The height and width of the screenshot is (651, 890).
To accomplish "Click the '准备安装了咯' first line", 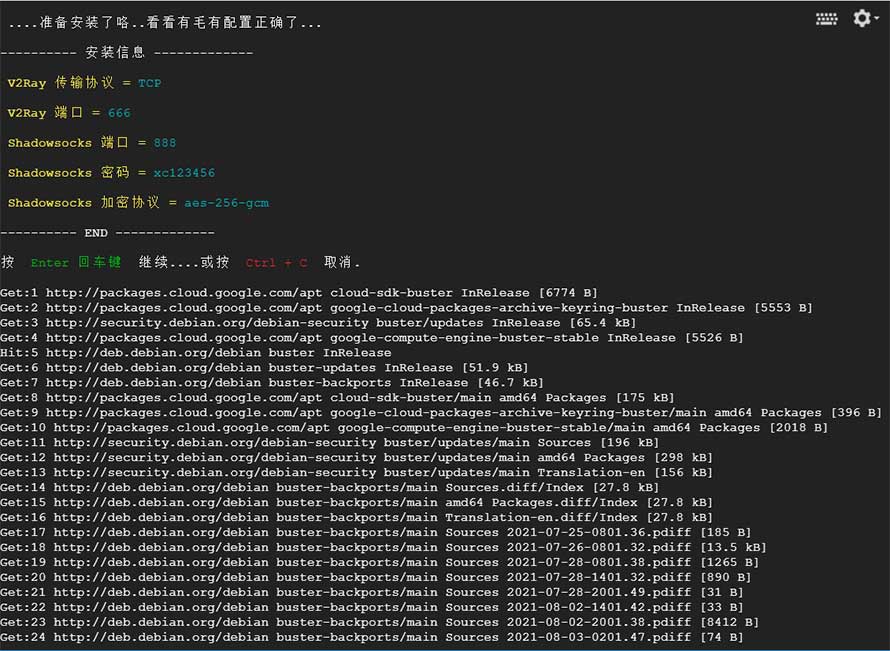I will pyautogui.click(x=165, y=23).
